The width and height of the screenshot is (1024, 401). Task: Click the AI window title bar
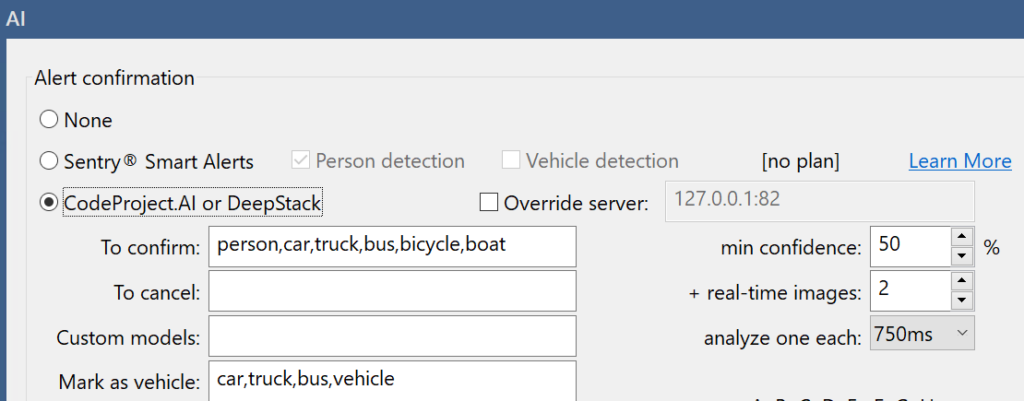pos(512,18)
